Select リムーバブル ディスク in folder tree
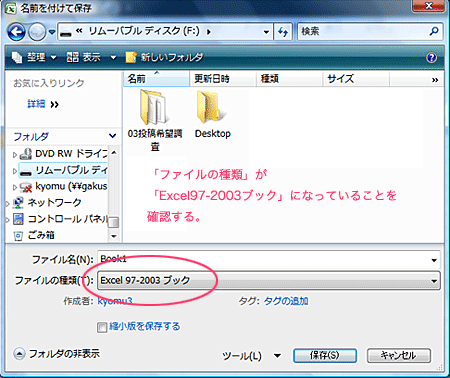The width and height of the screenshot is (450, 378). click(x=63, y=170)
